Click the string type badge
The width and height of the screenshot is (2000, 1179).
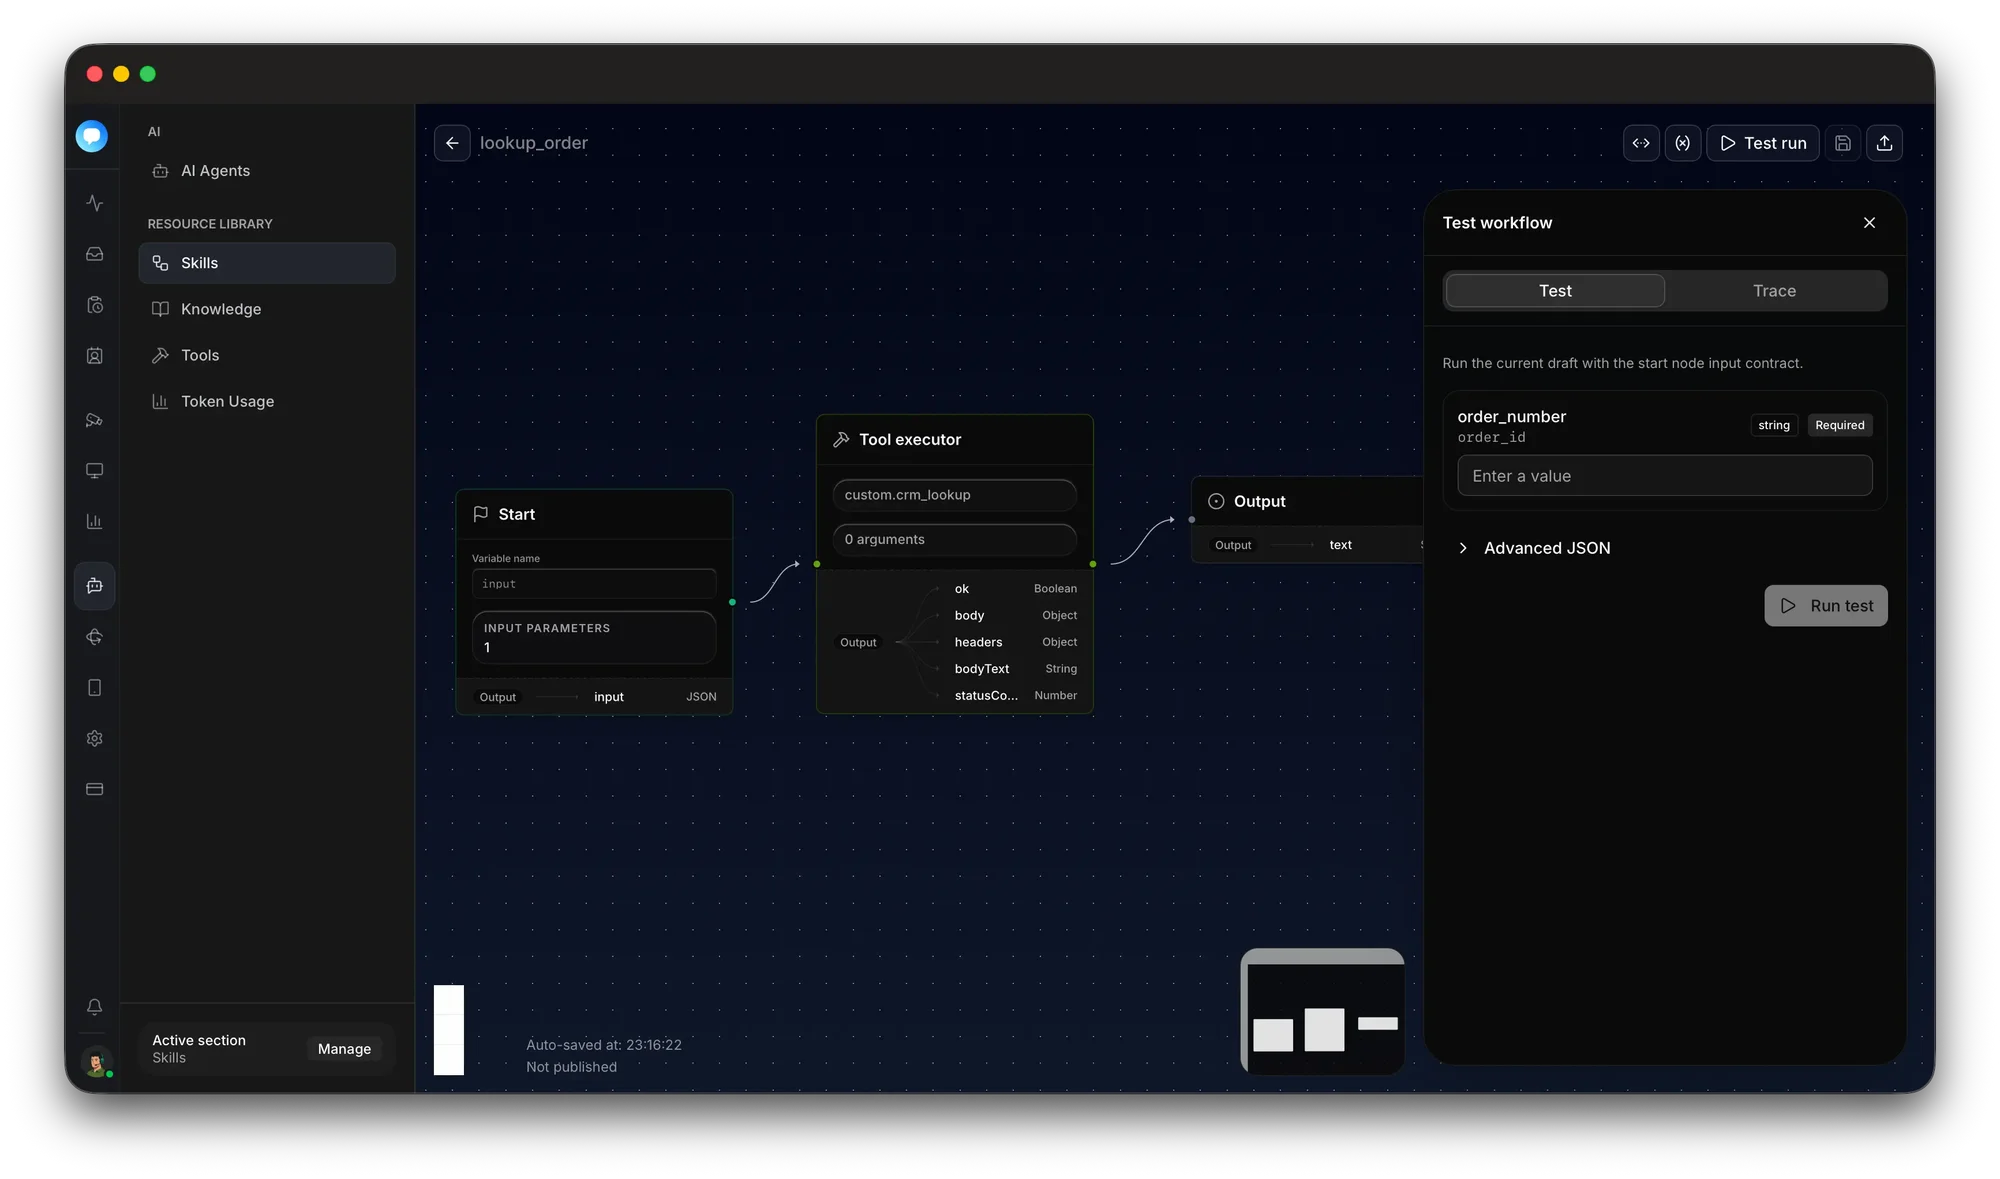pos(1774,425)
